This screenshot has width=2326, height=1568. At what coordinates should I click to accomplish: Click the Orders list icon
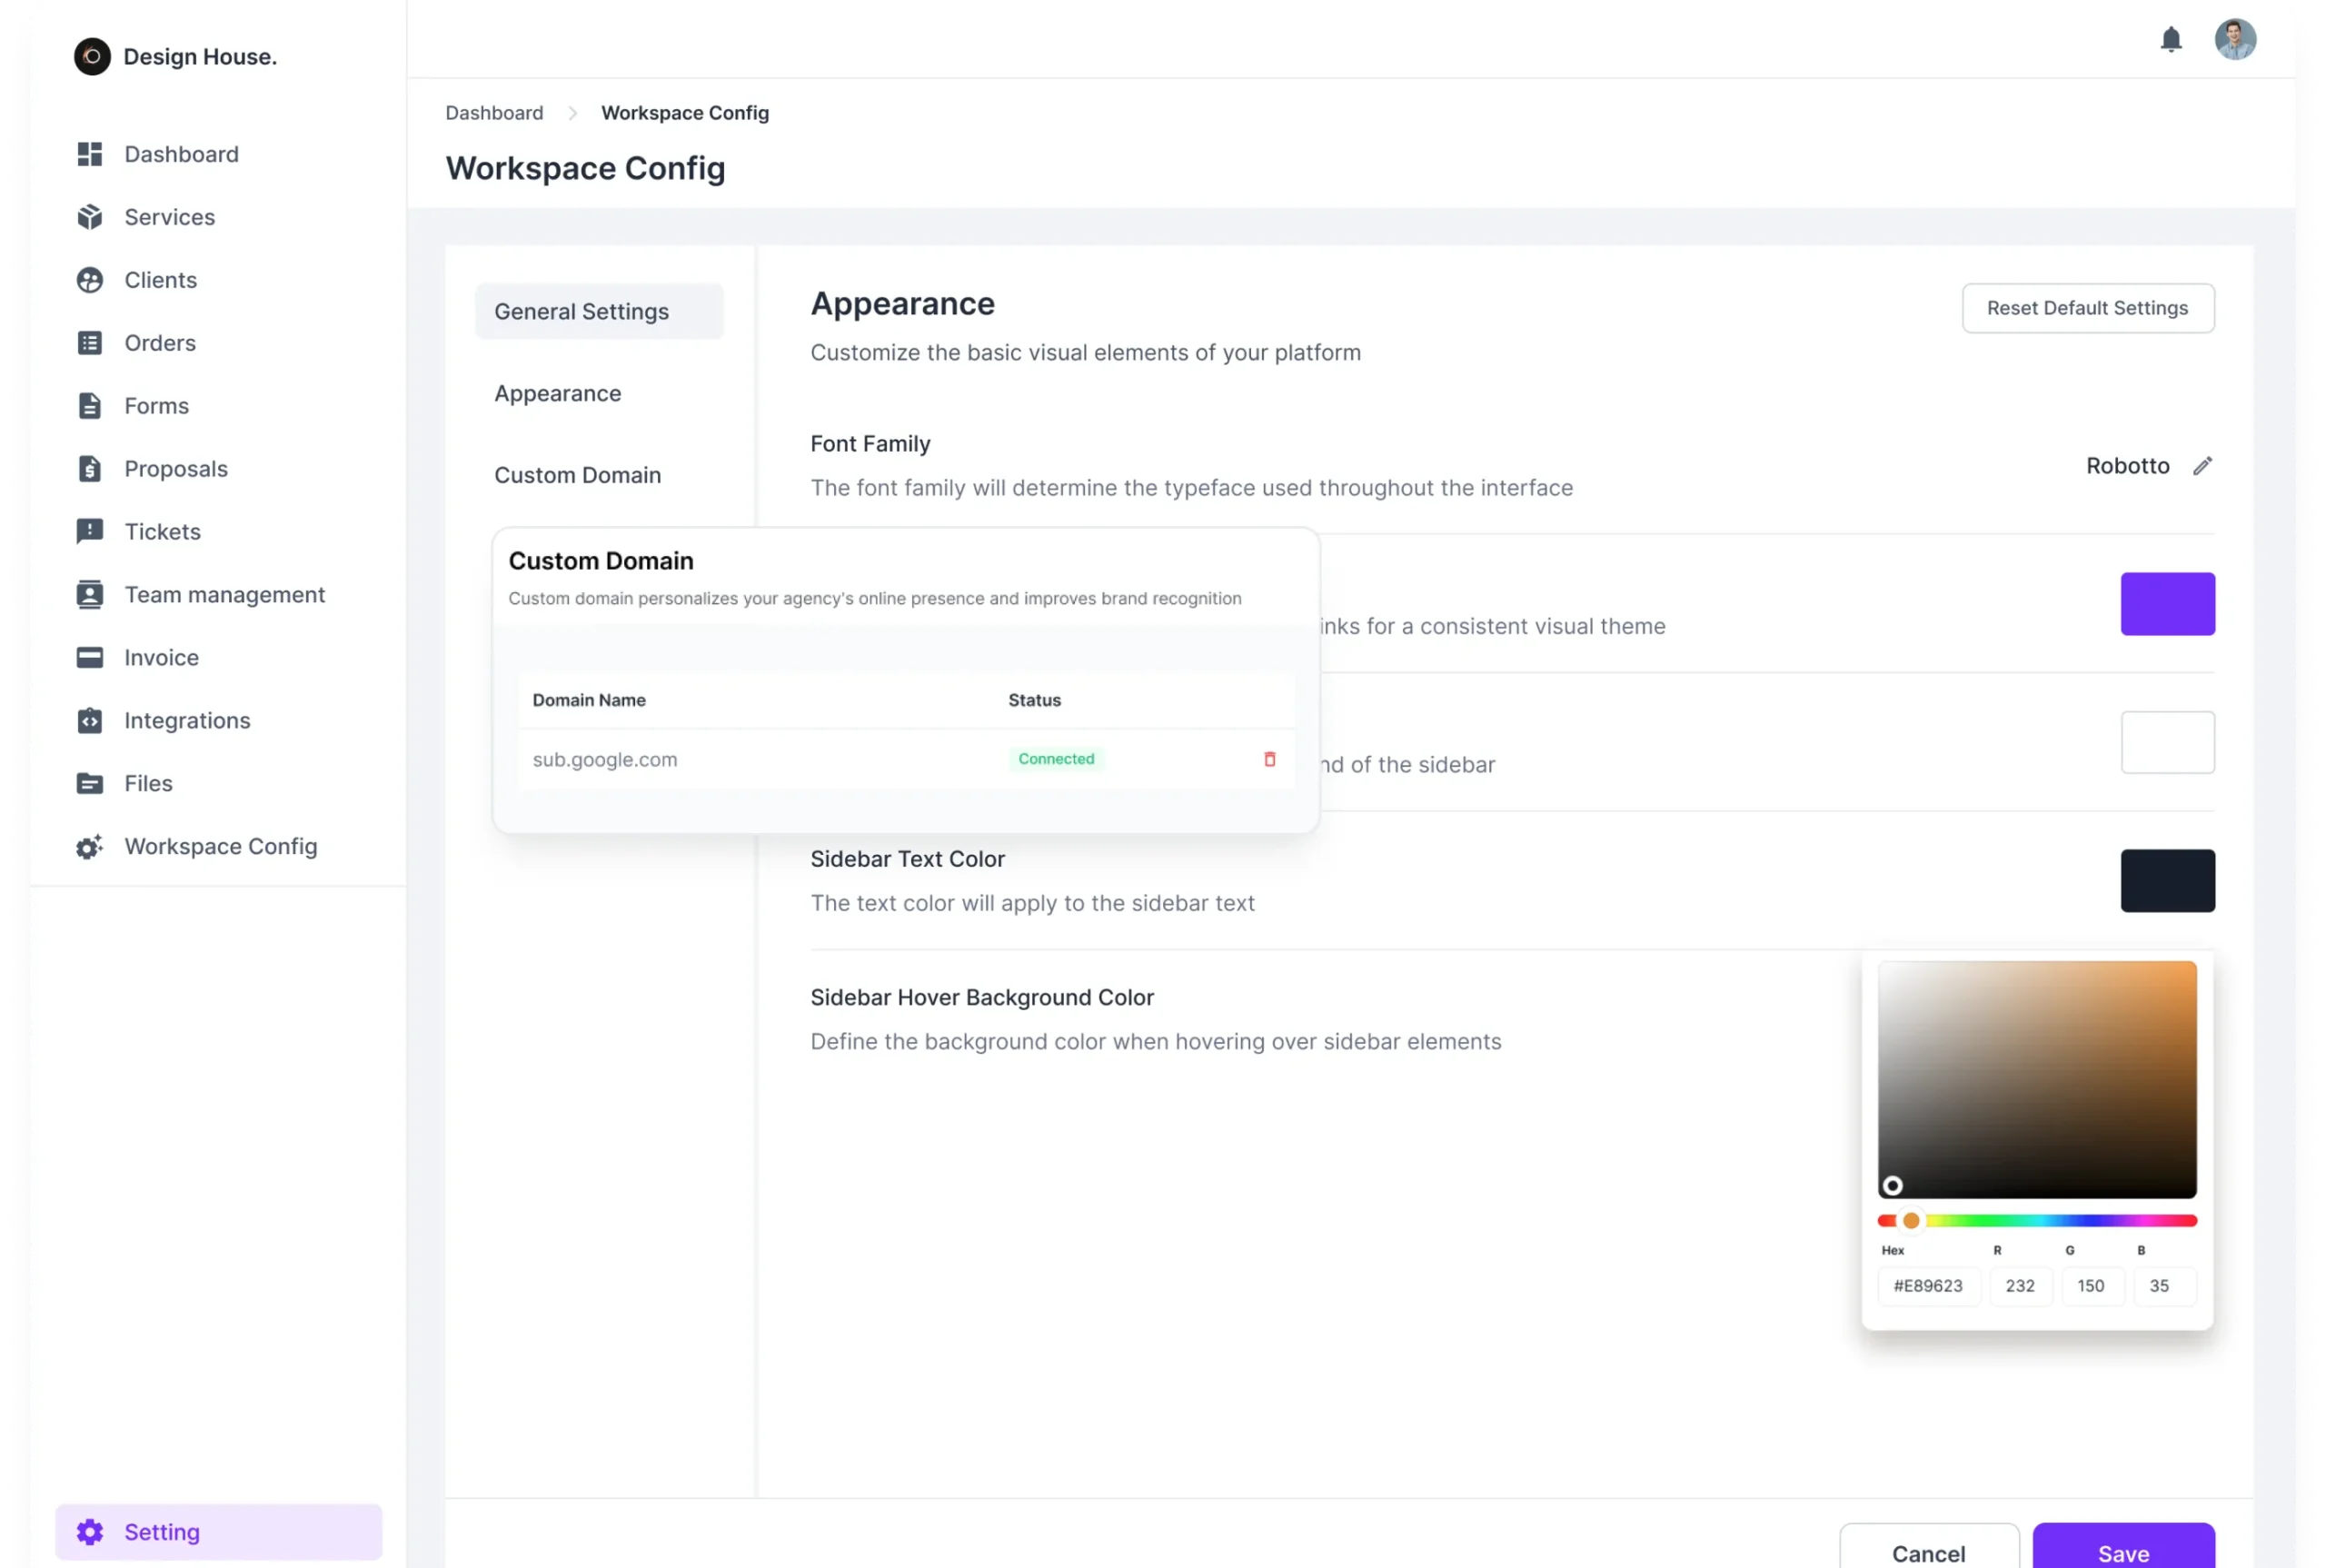tap(90, 343)
